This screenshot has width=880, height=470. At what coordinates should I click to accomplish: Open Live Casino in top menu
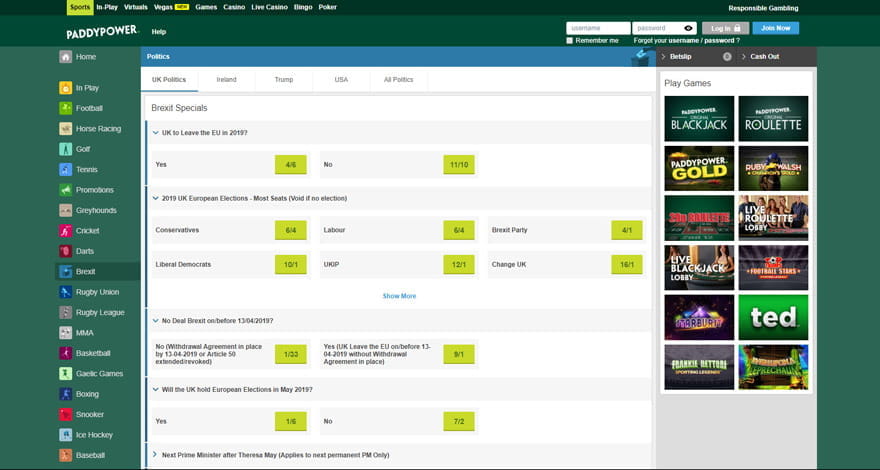tap(269, 7)
